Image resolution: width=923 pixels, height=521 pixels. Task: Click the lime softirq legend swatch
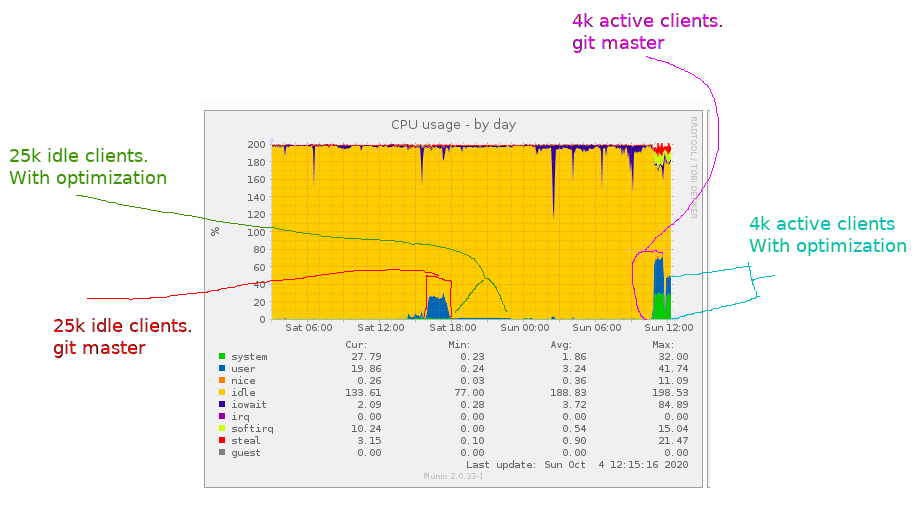click(222, 429)
